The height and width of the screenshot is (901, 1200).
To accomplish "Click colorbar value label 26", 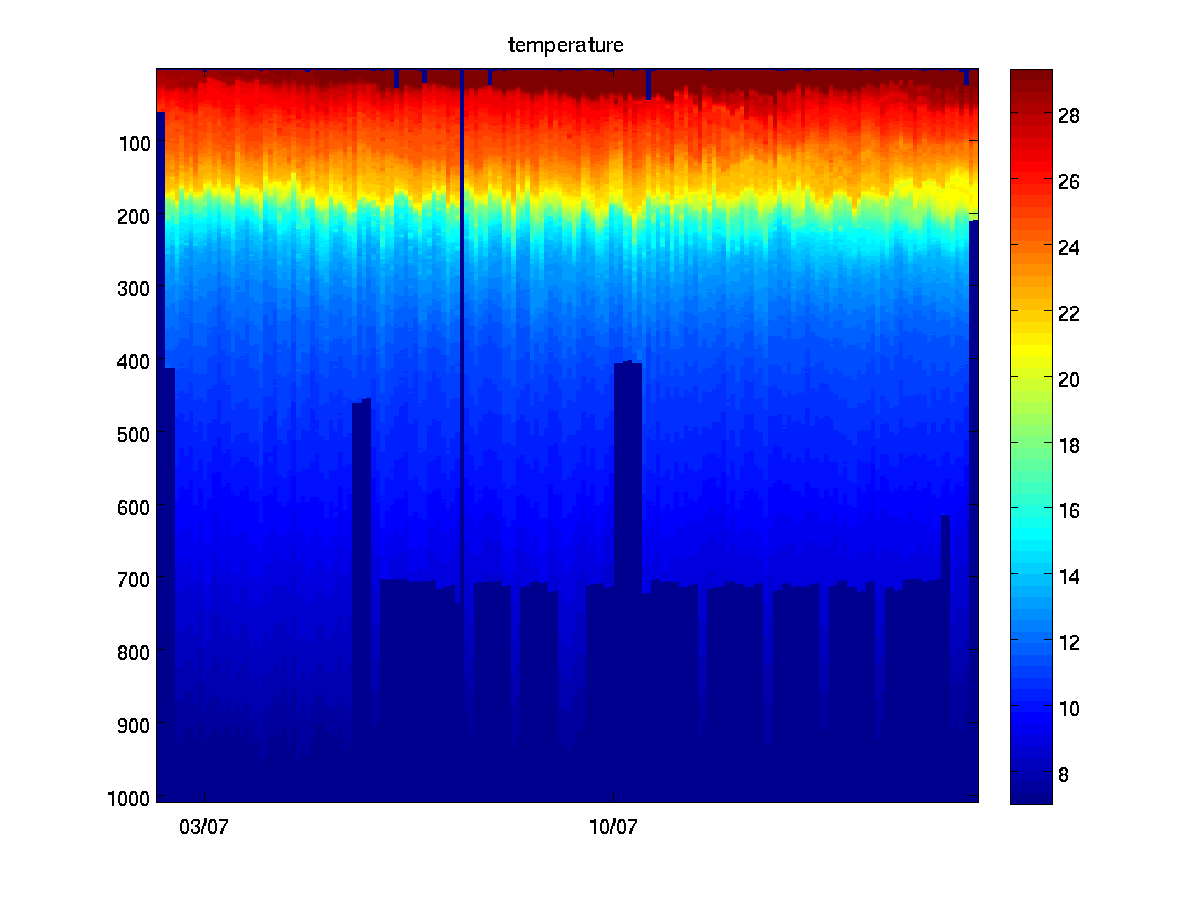I will click(x=1070, y=181).
